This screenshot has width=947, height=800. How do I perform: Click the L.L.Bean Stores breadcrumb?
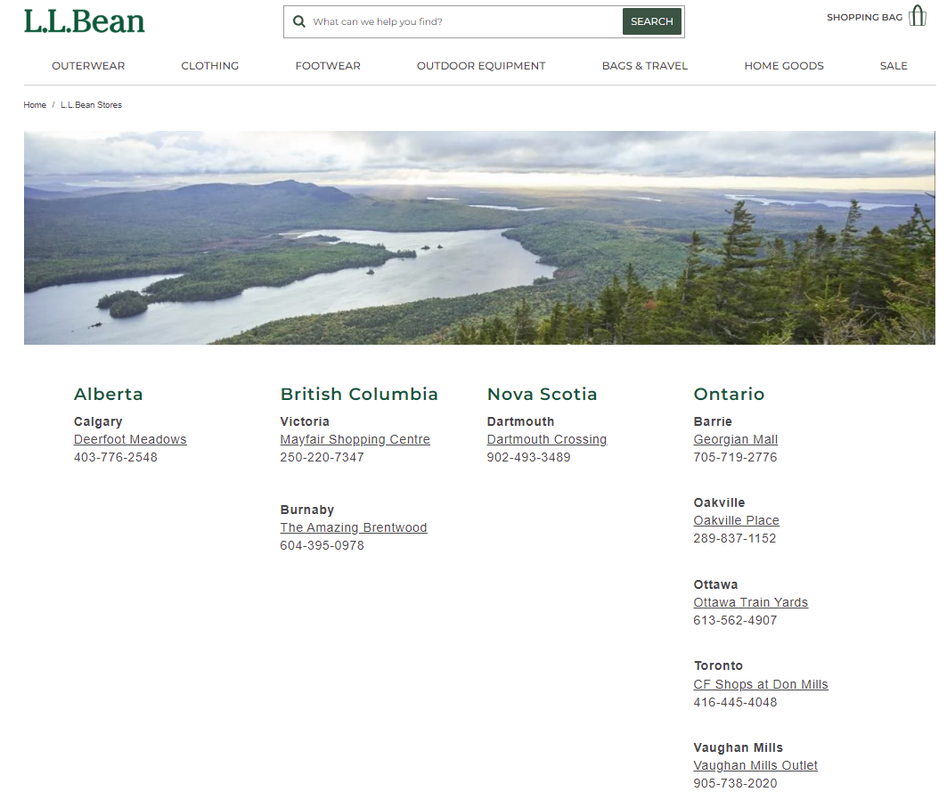(91, 105)
